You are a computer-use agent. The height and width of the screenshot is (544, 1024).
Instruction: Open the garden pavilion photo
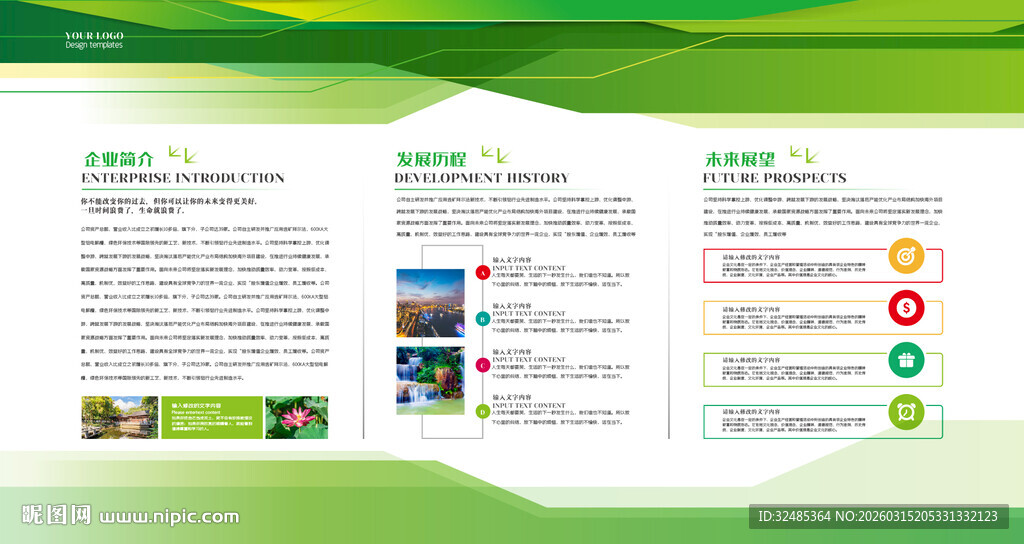pos(120,417)
